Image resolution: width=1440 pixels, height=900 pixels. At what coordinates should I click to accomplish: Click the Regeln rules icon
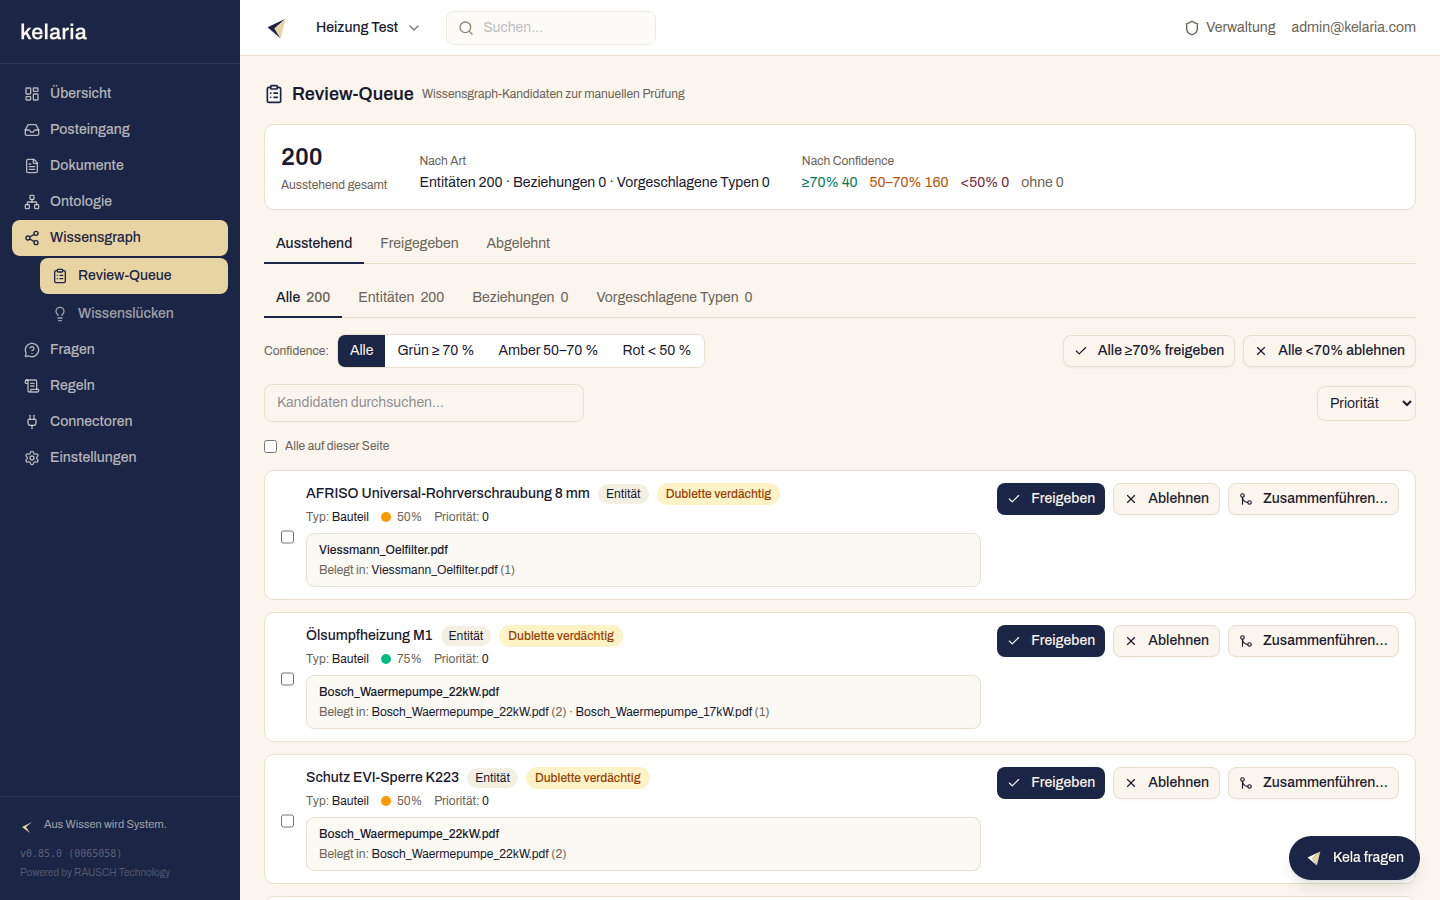click(32, 386)
